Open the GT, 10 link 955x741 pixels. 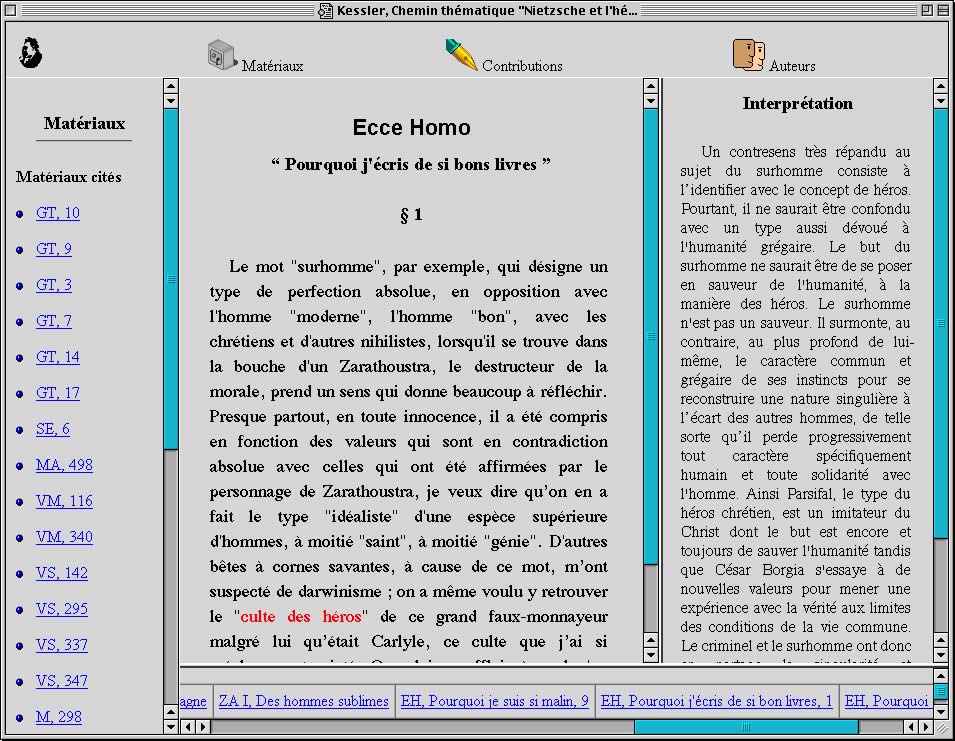58,213
